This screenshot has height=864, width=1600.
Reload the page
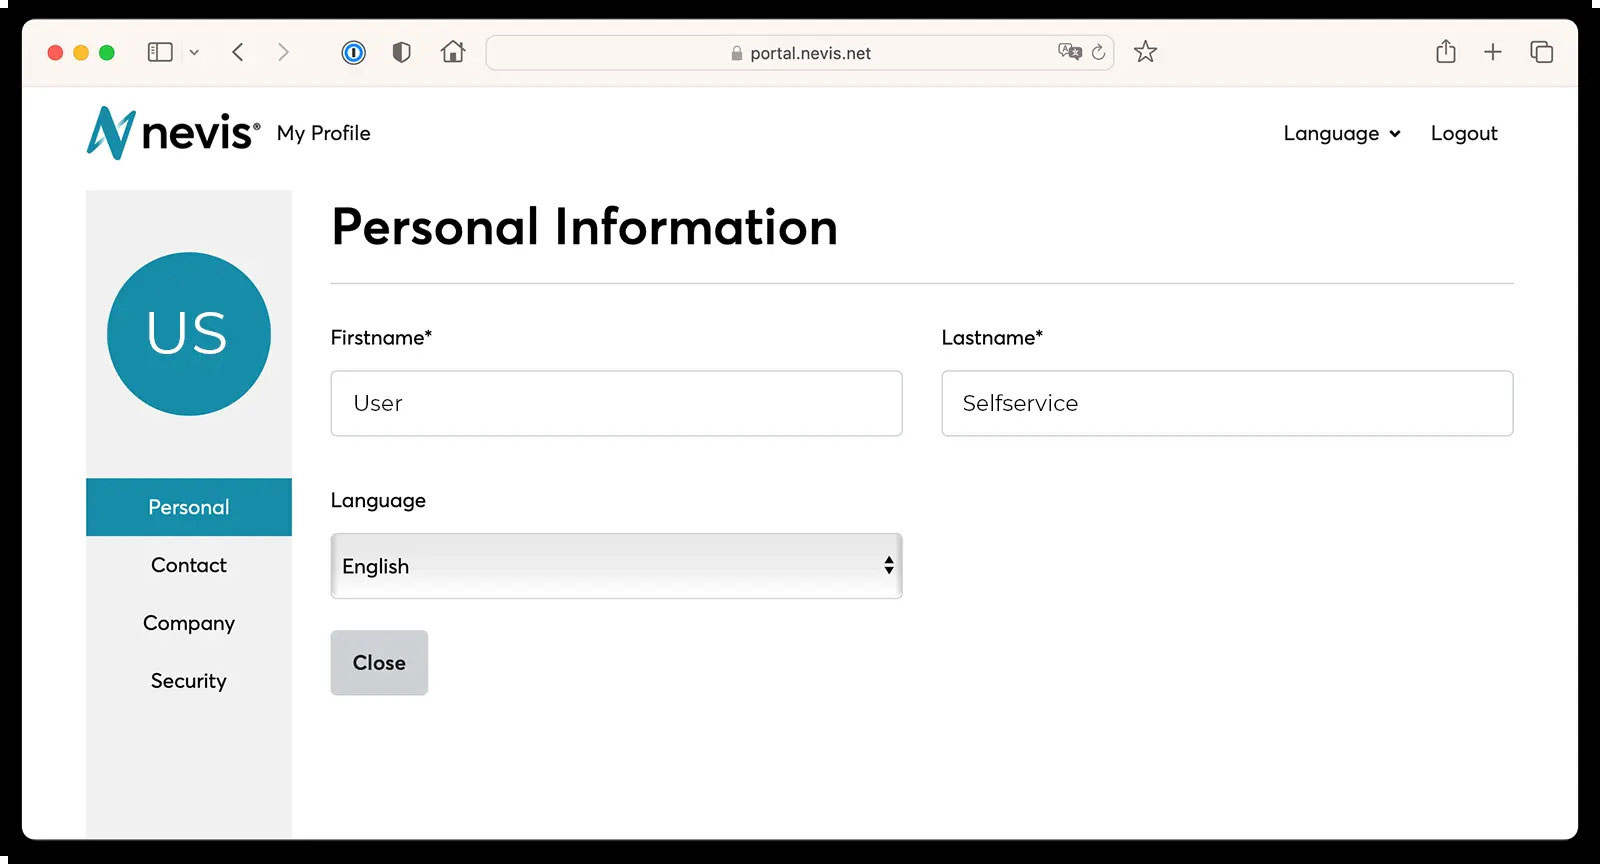coord(1098,52)
